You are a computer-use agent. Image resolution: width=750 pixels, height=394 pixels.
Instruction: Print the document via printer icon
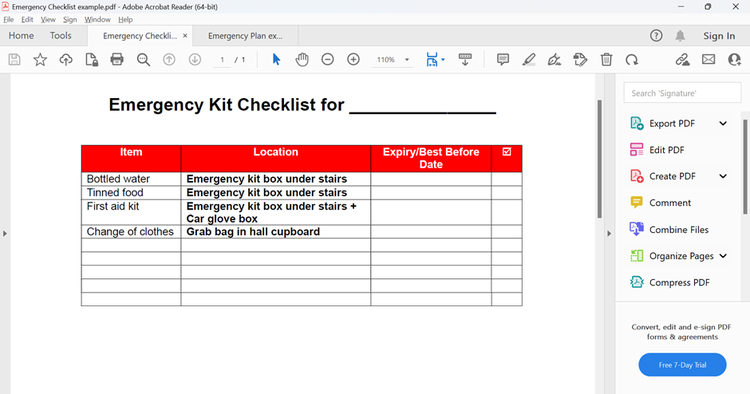click(117, 59)
